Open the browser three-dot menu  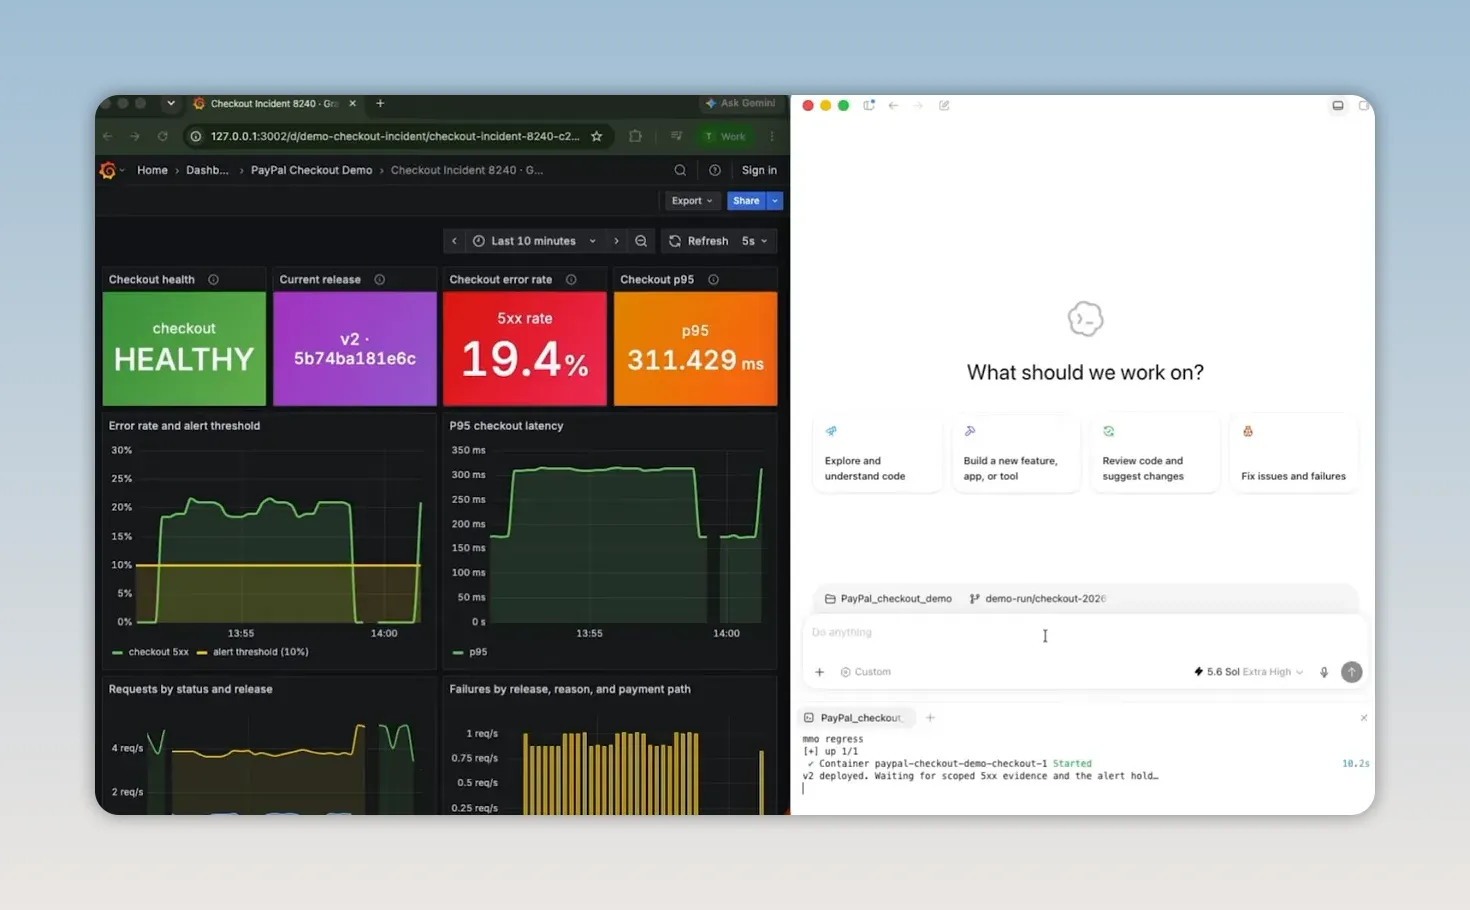772,136
